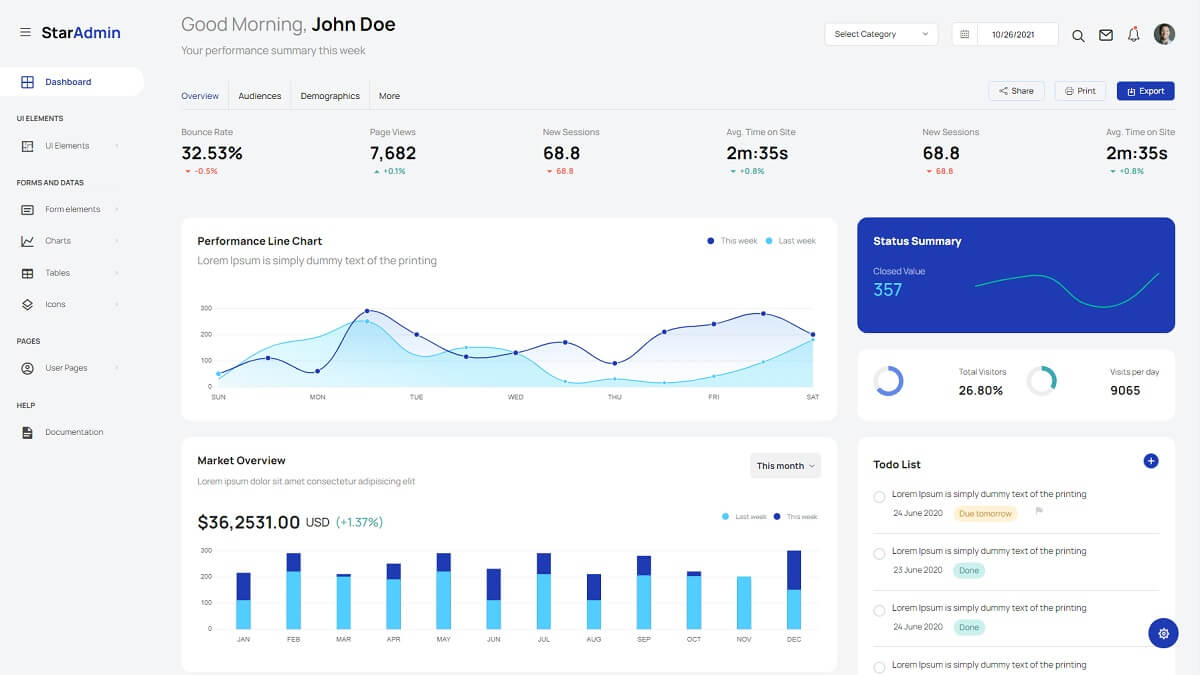
Task: Click the Share button
Action: (1016, 90)
